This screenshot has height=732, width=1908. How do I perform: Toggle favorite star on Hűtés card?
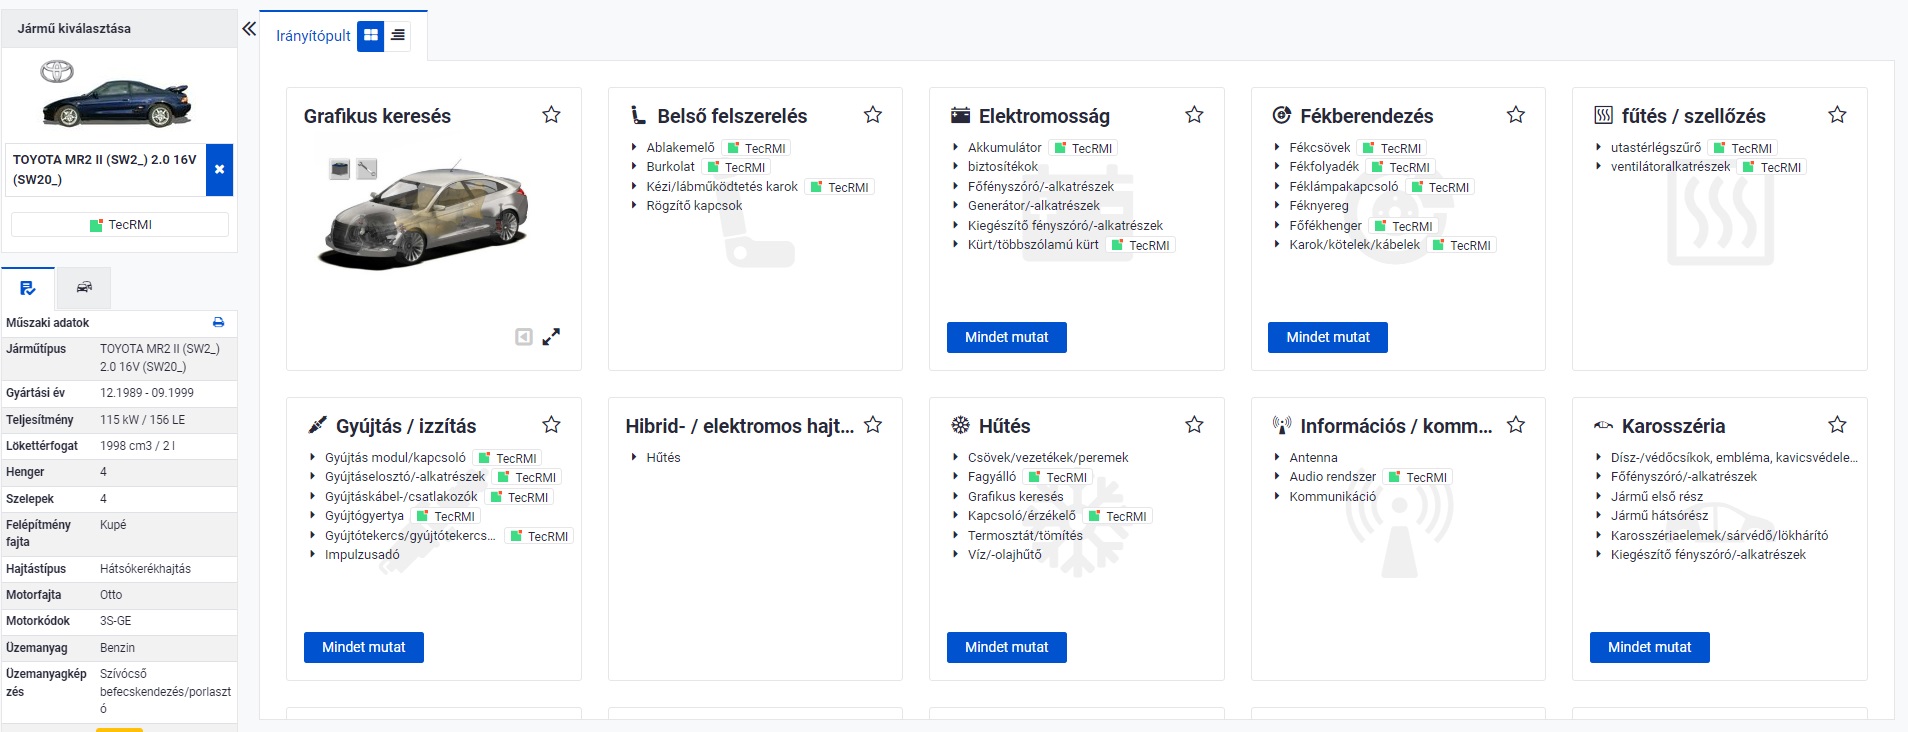click(1194, 425)
